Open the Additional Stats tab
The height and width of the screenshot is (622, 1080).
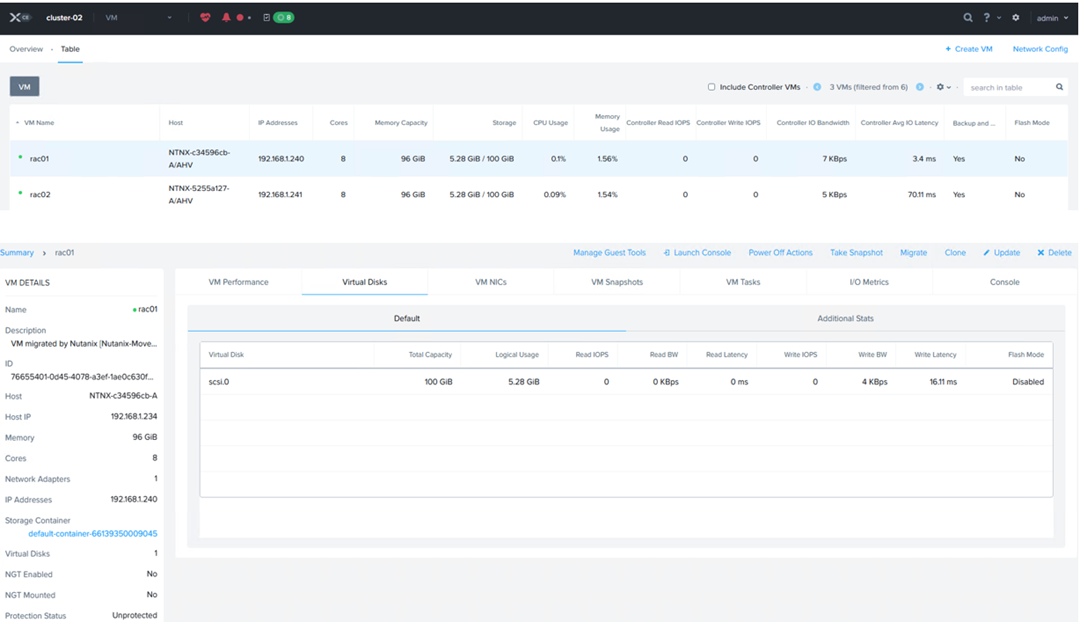point(845,318)
